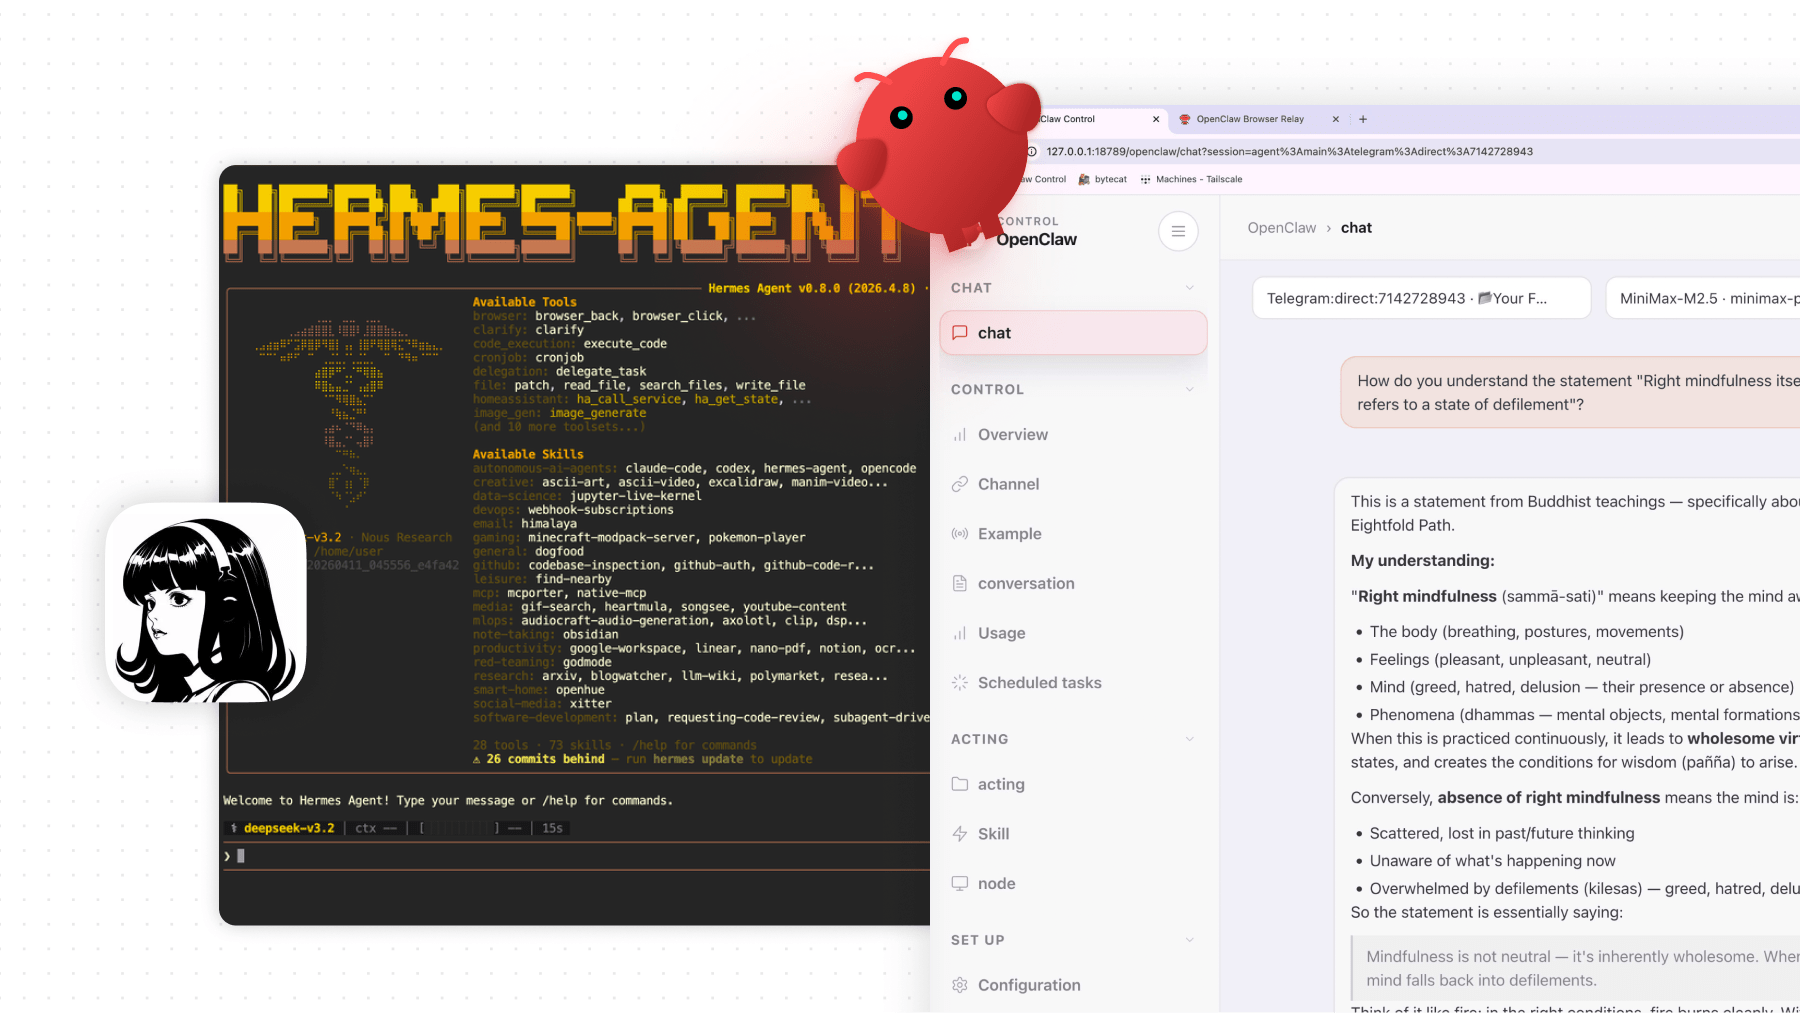Click the Hermes terminal input prompt

point(575,856)
